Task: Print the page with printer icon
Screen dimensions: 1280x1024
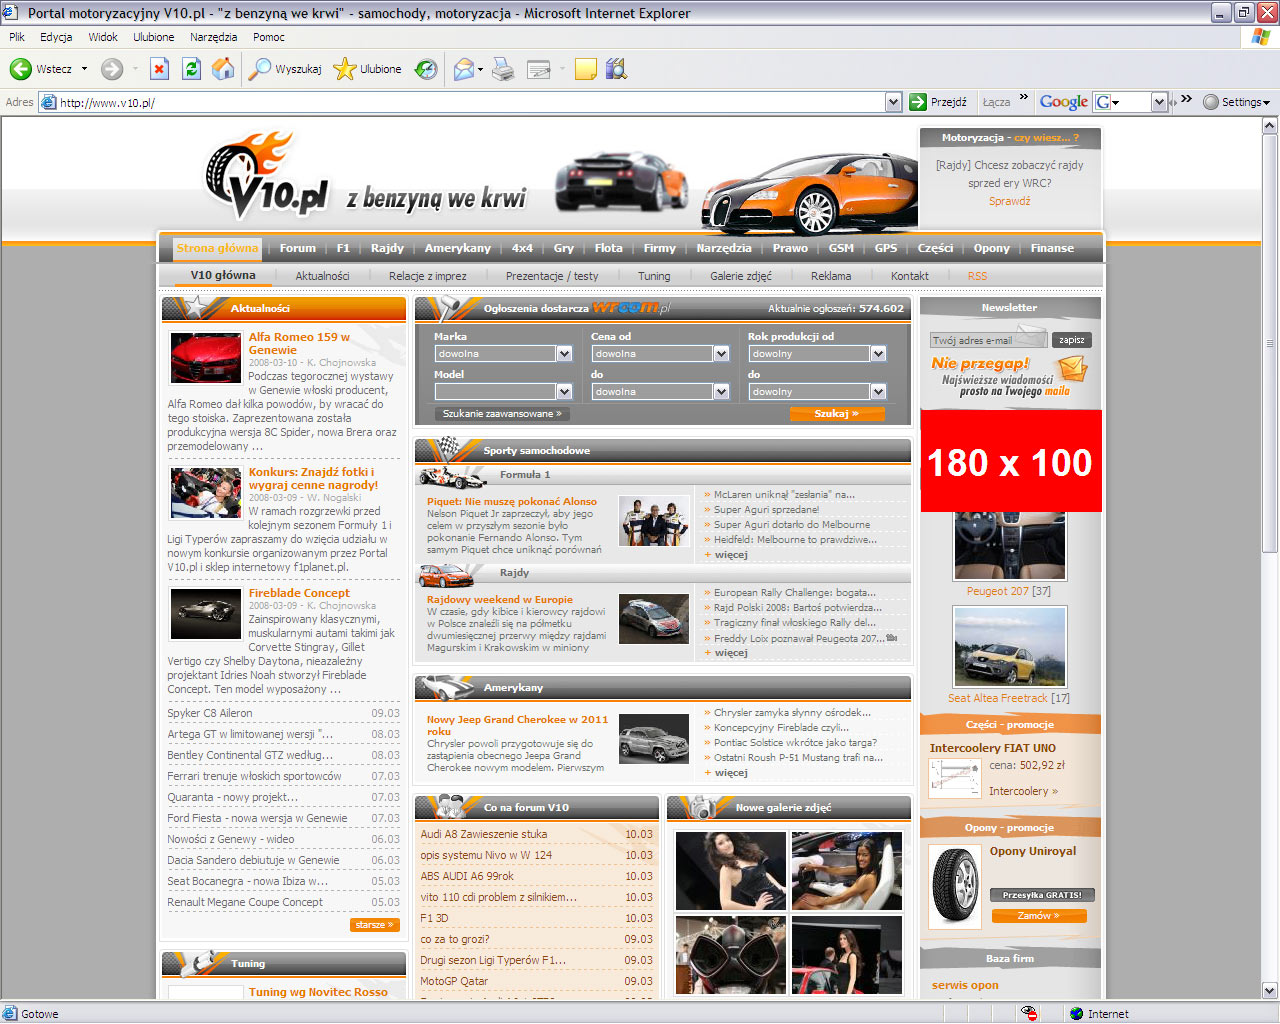Action: [x=503, y=69]
